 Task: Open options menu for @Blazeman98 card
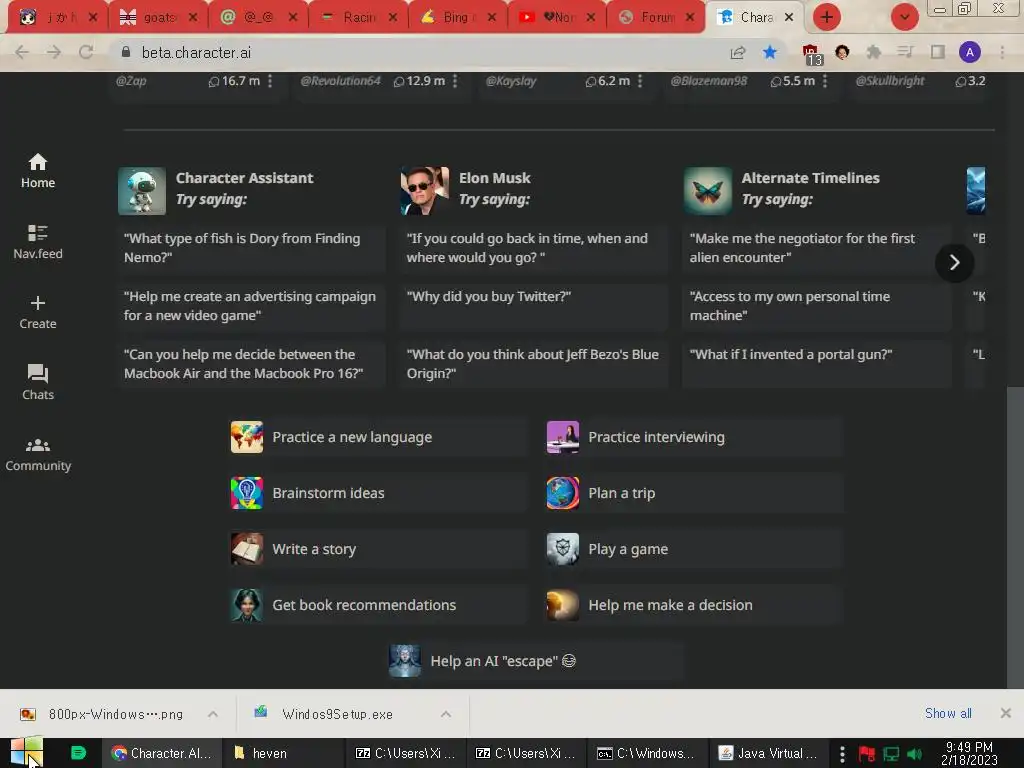(x=825, y=81)
